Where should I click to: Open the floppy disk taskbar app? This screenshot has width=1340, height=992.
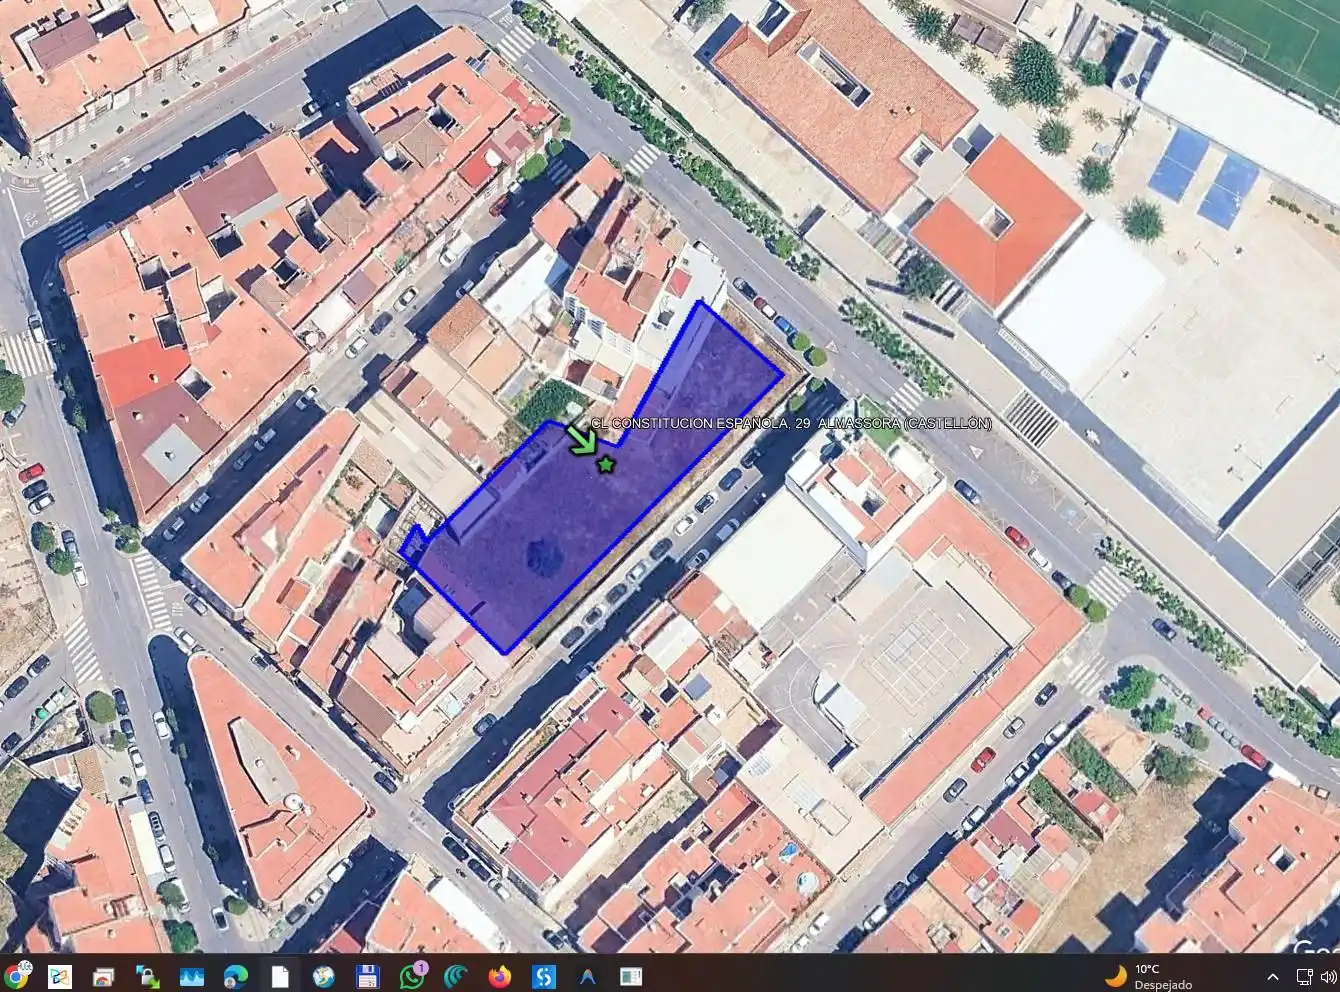point(368,976)
